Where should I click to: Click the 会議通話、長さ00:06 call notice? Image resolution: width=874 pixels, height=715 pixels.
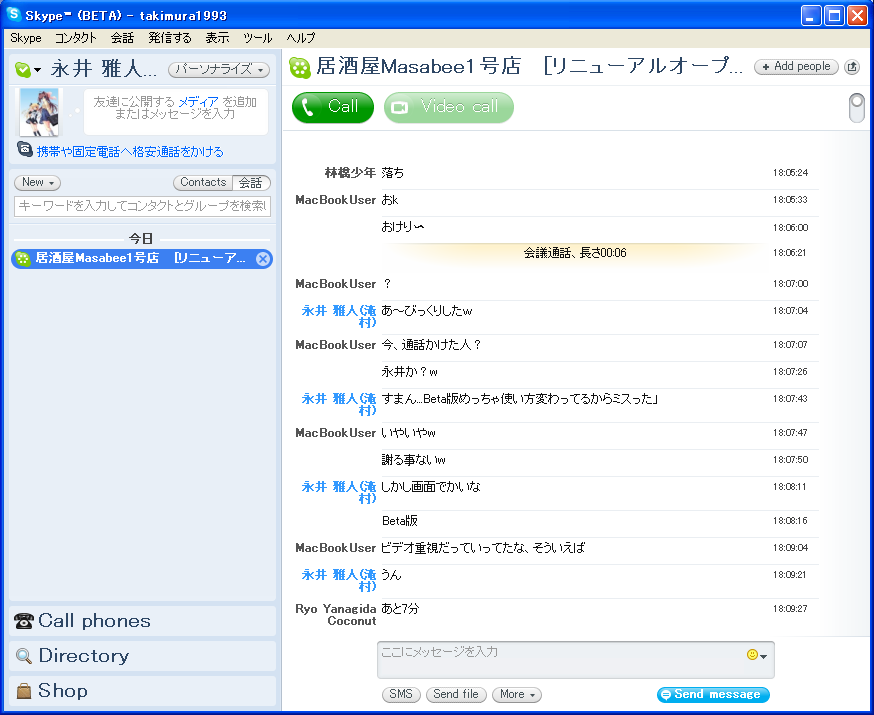tap(575, 253)
